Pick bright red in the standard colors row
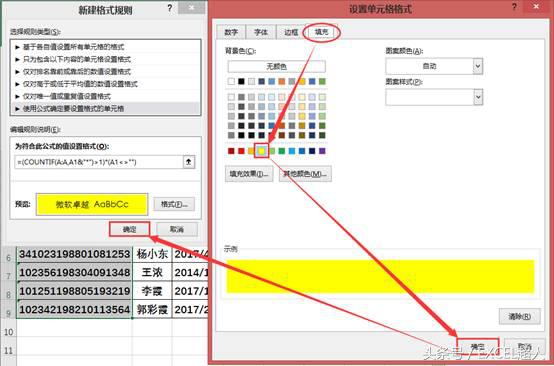Image resolution: width=554 pixels, height=366 pixels. pos(241,151)
